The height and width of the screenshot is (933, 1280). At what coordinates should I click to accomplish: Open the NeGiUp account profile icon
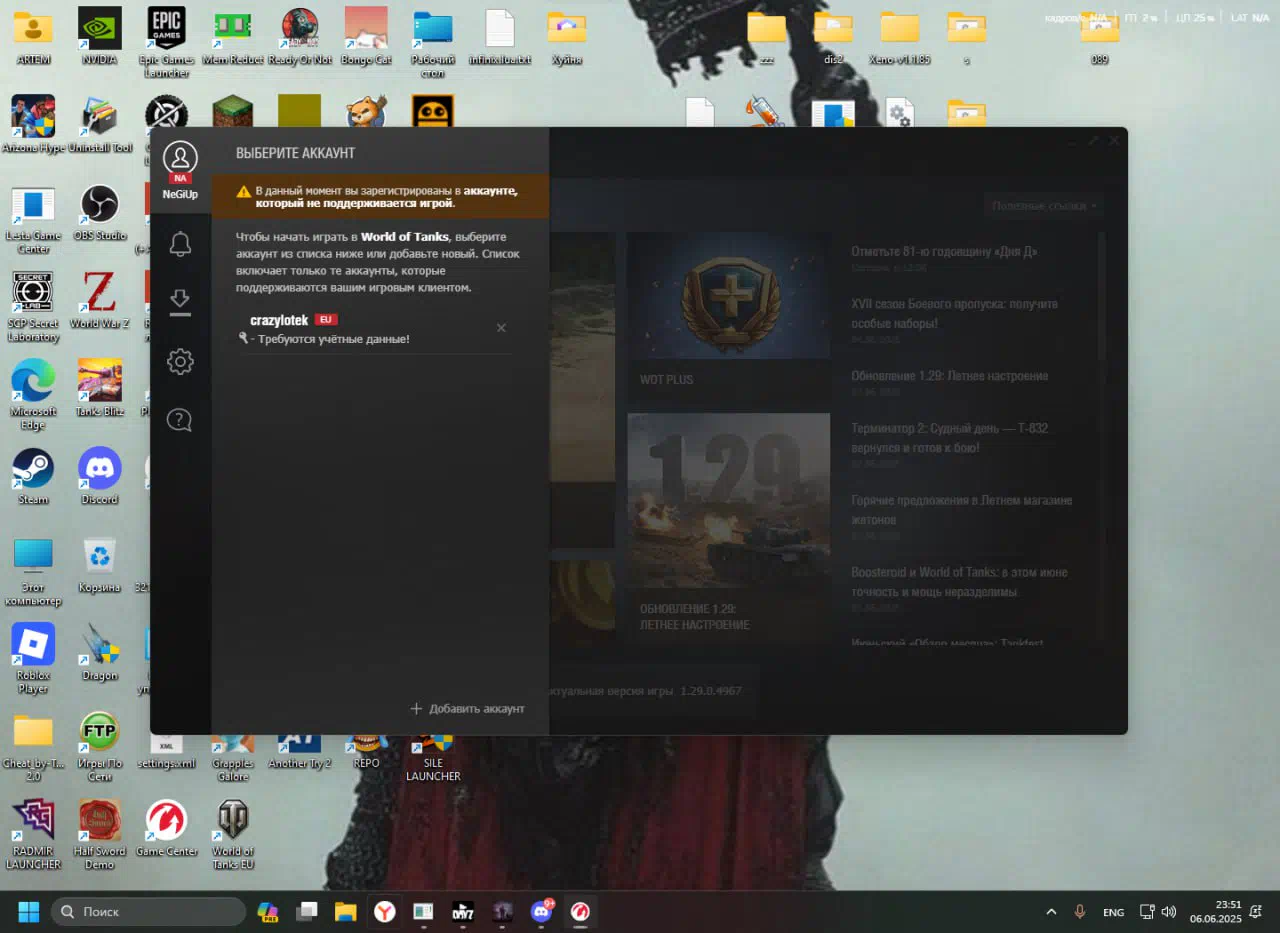[180, 159]
